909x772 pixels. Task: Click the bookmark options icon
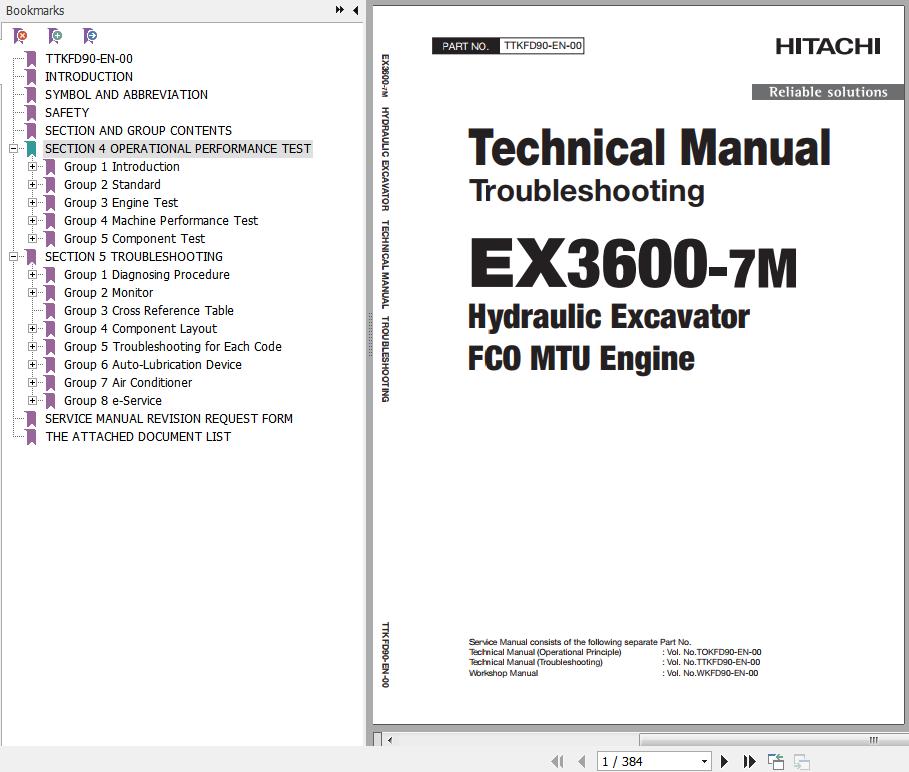(x=90, y=37)
